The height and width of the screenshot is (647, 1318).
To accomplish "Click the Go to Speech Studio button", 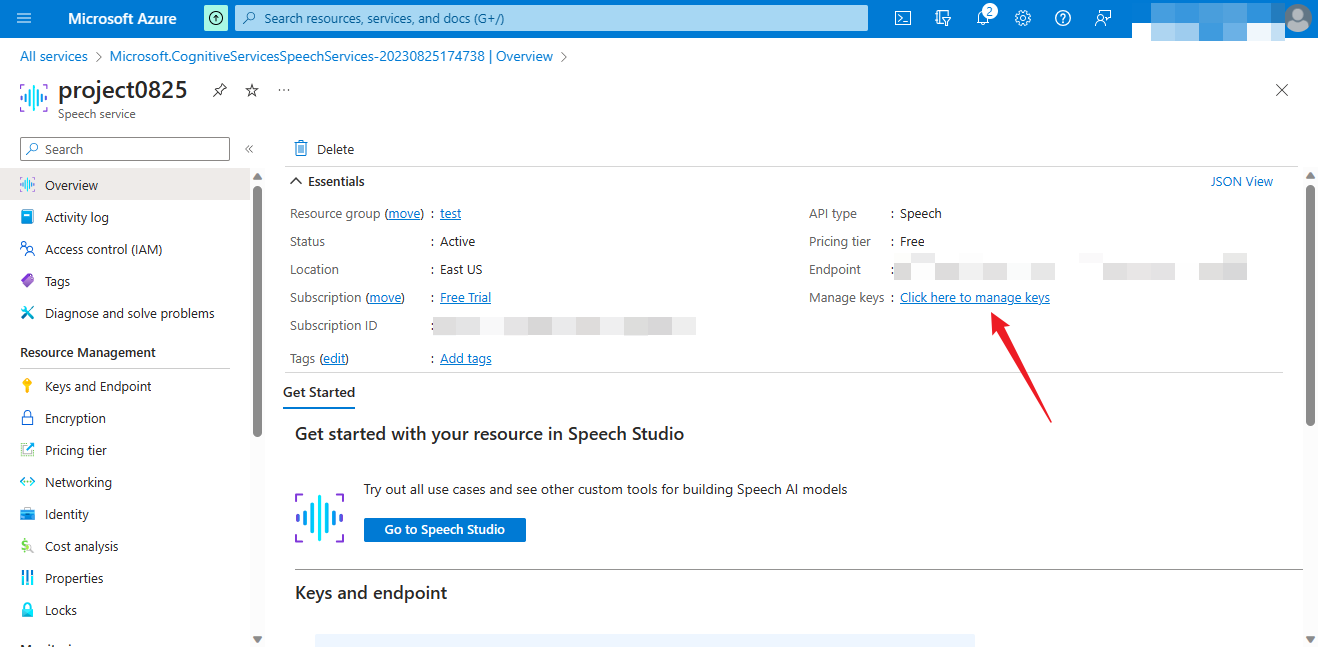I will tap(445, 529).
